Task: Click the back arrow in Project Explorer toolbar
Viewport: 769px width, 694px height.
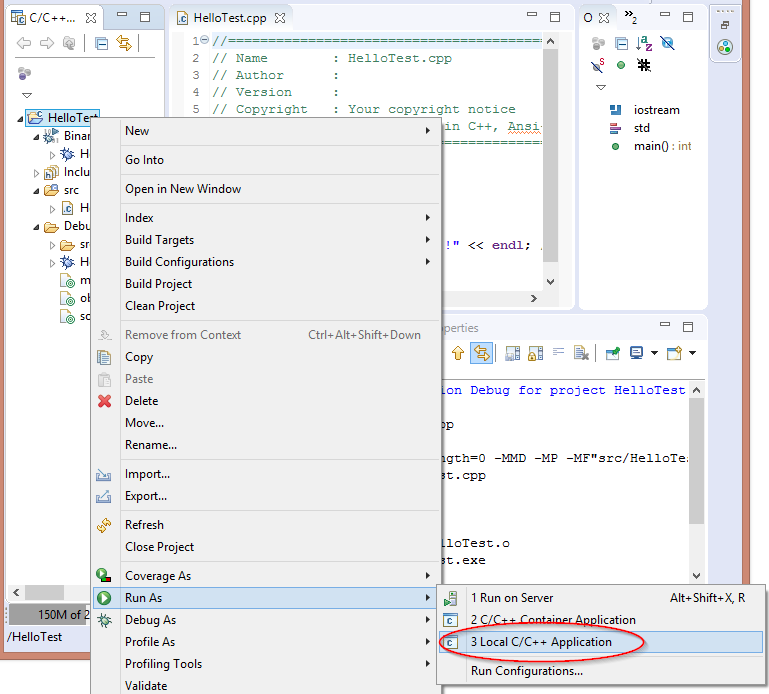Action: 24,43
